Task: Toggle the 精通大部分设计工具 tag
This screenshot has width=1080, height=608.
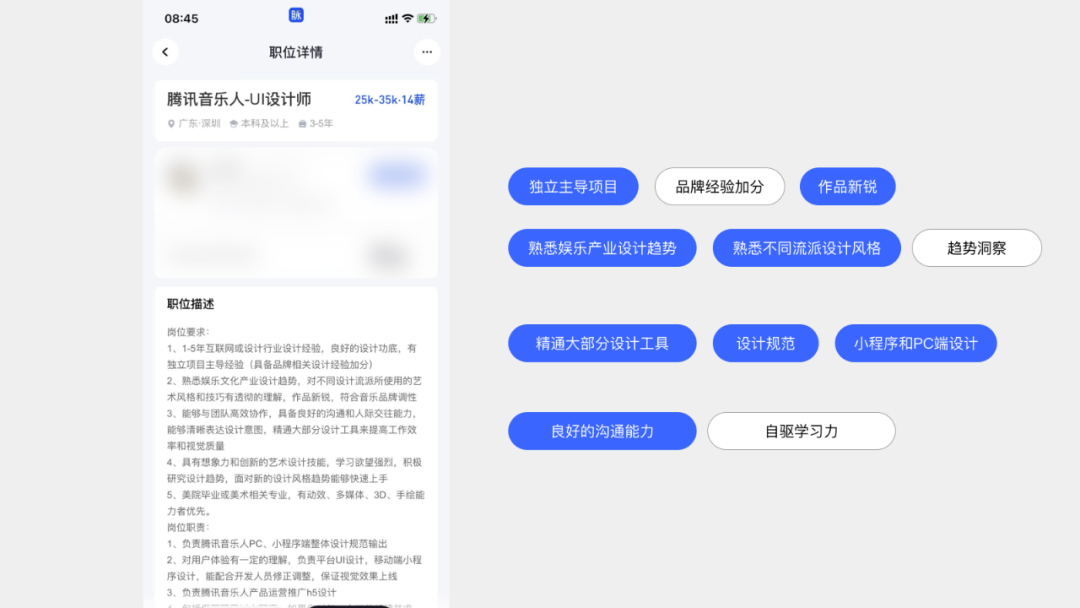Action: 602,343
